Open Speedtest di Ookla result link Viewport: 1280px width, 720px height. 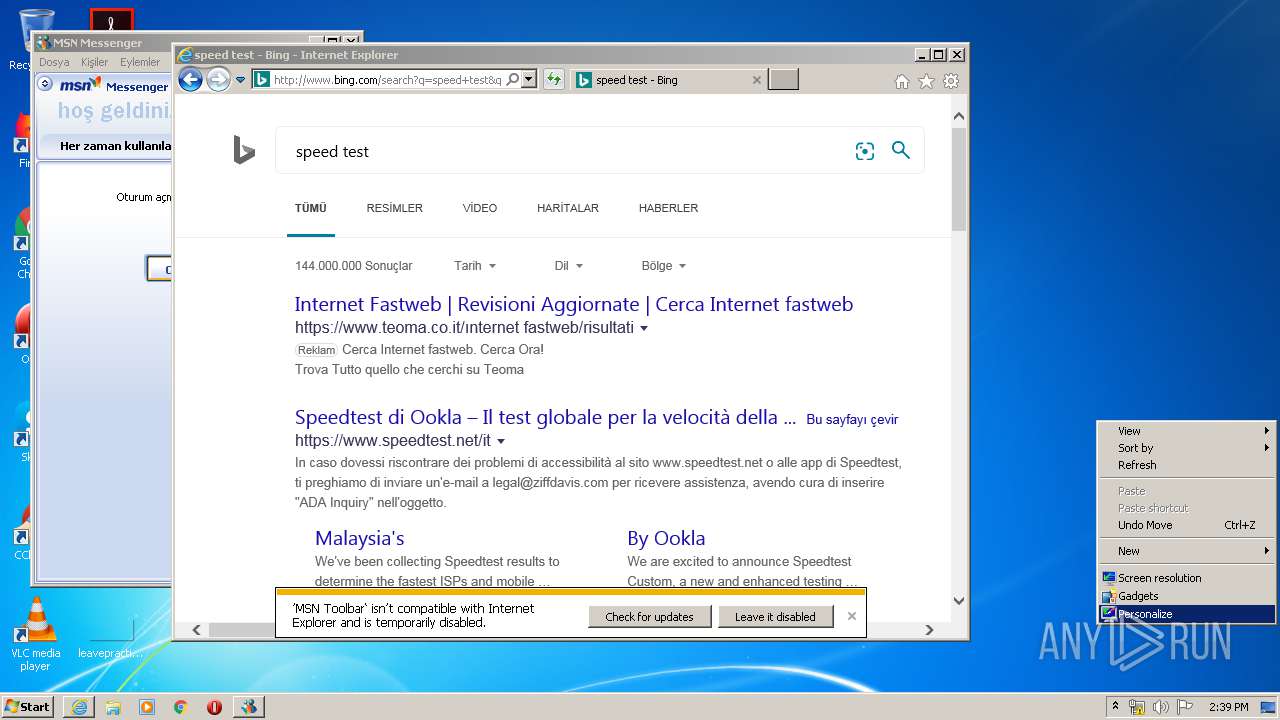click(x=545, y=417)
